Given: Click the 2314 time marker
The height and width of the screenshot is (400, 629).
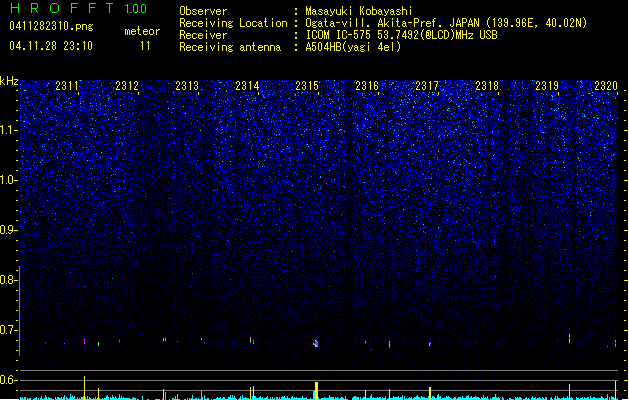Looking at the screenshot, I should tap(247, 86).
